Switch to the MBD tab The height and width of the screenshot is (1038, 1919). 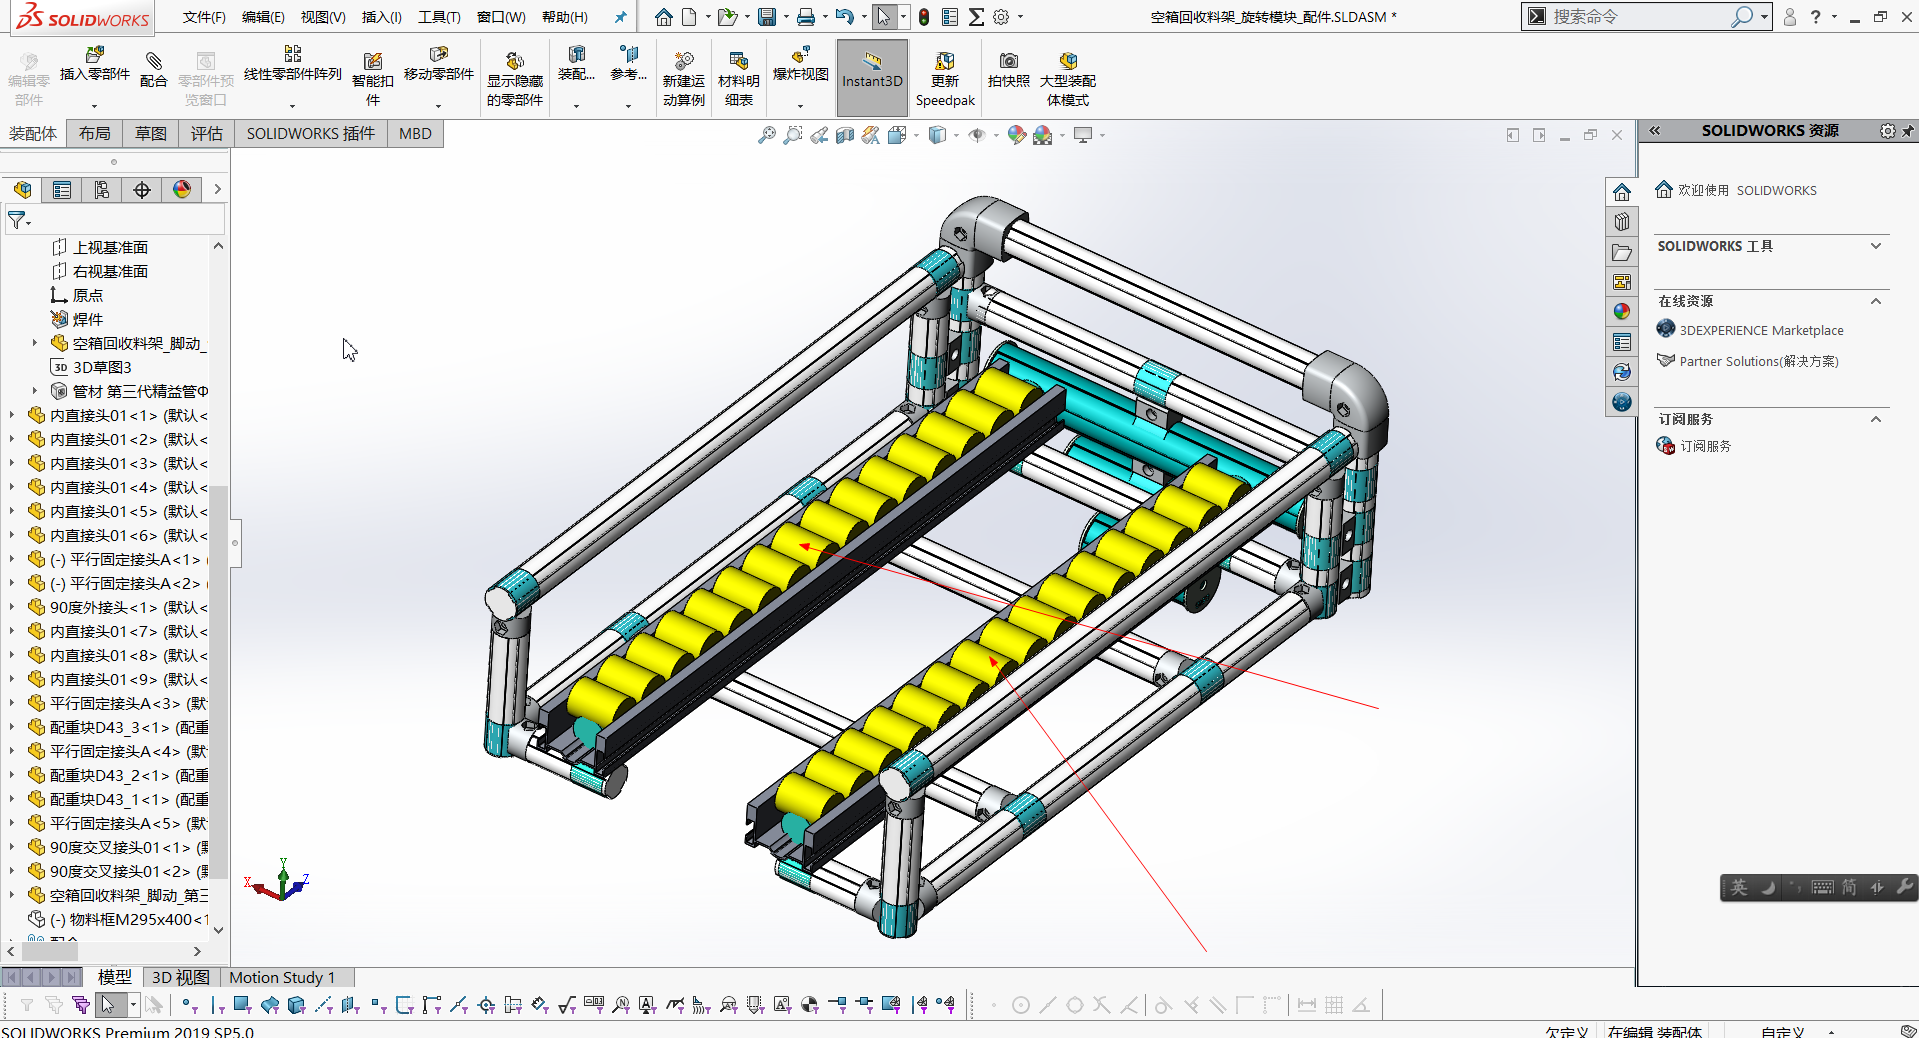415,134
